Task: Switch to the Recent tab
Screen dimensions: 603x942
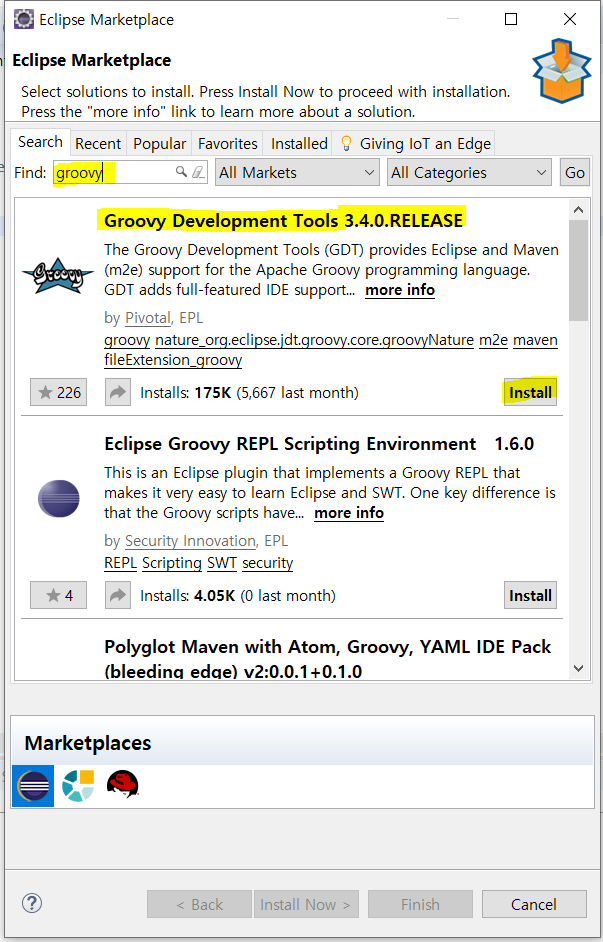Action: (98, 144)
